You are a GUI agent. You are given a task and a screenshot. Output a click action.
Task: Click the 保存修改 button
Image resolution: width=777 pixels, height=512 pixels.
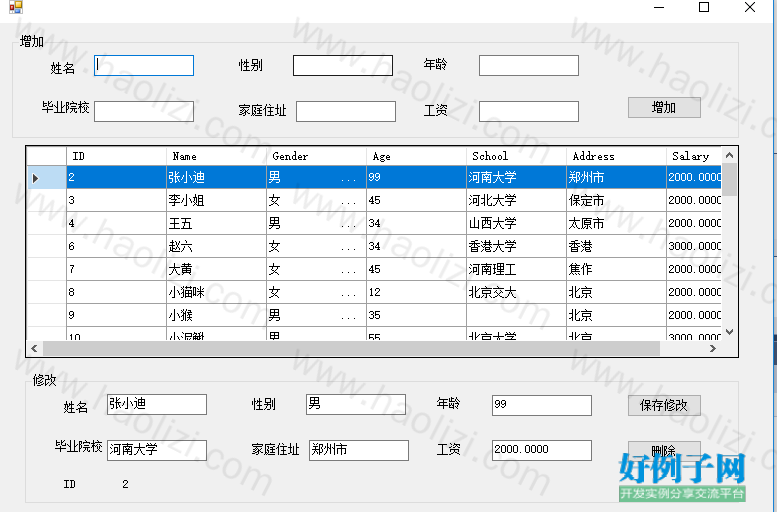click(664, 405)
